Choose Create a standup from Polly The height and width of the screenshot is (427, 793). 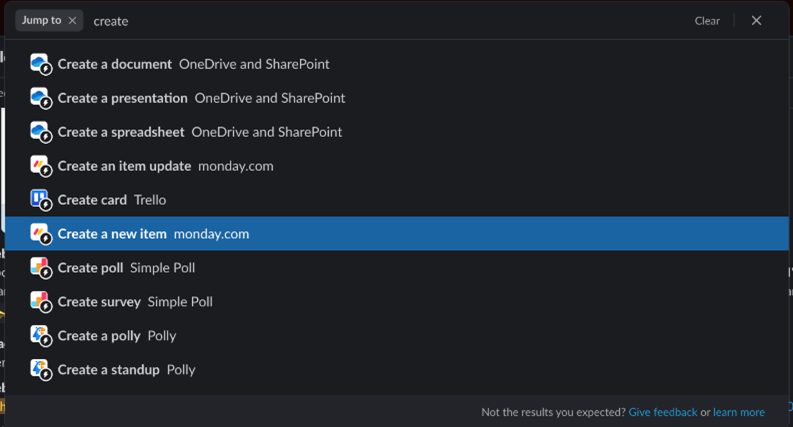click(126, 370)
